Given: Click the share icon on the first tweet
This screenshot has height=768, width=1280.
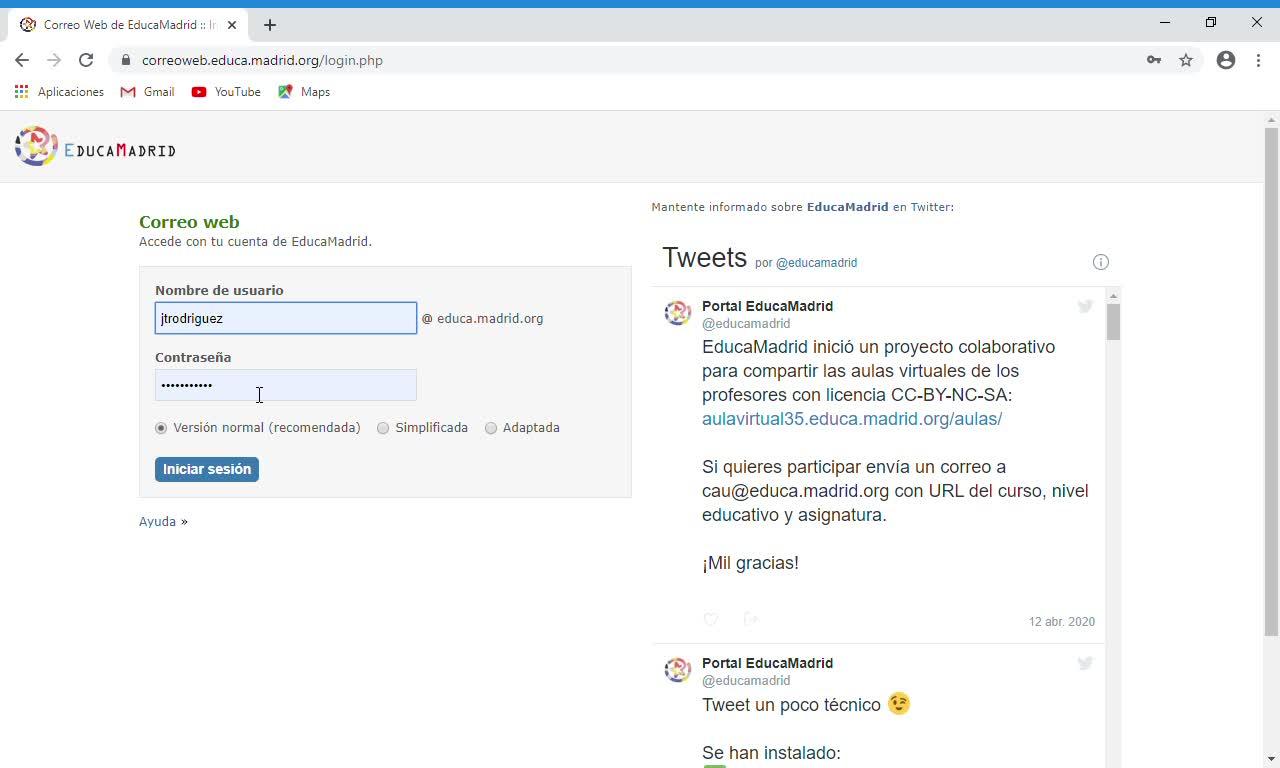Looking at the screenshot, I should (751, 620).
